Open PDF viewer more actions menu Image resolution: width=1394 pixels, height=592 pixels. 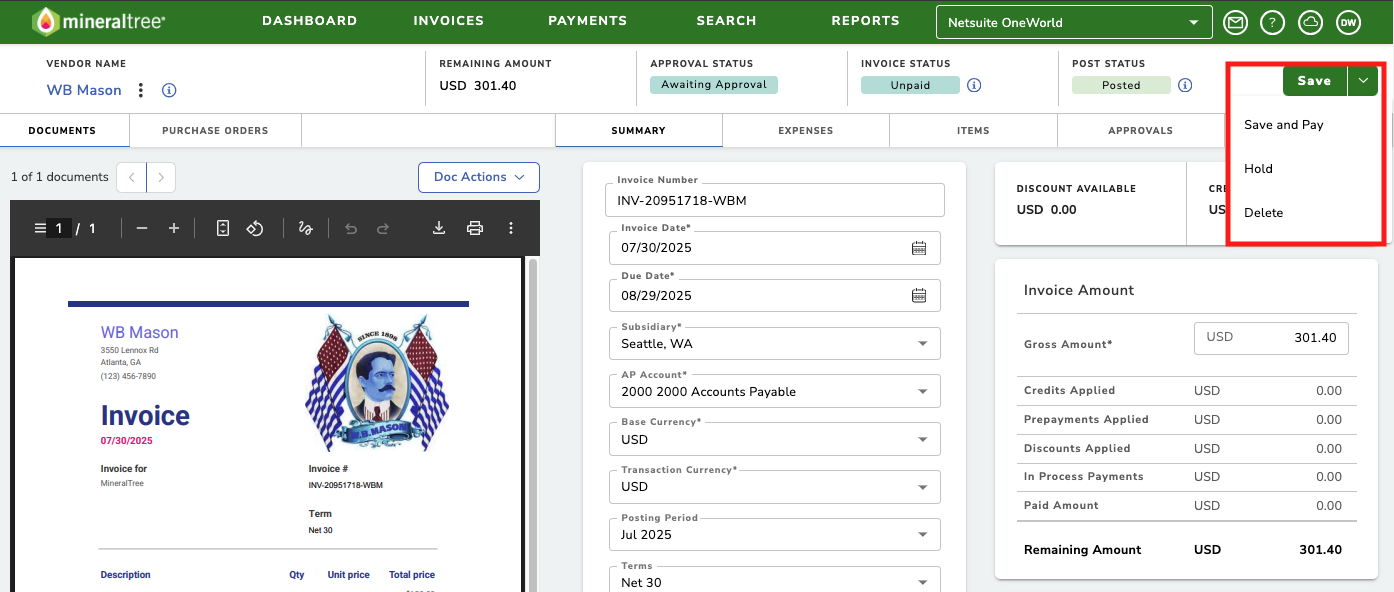511,228
